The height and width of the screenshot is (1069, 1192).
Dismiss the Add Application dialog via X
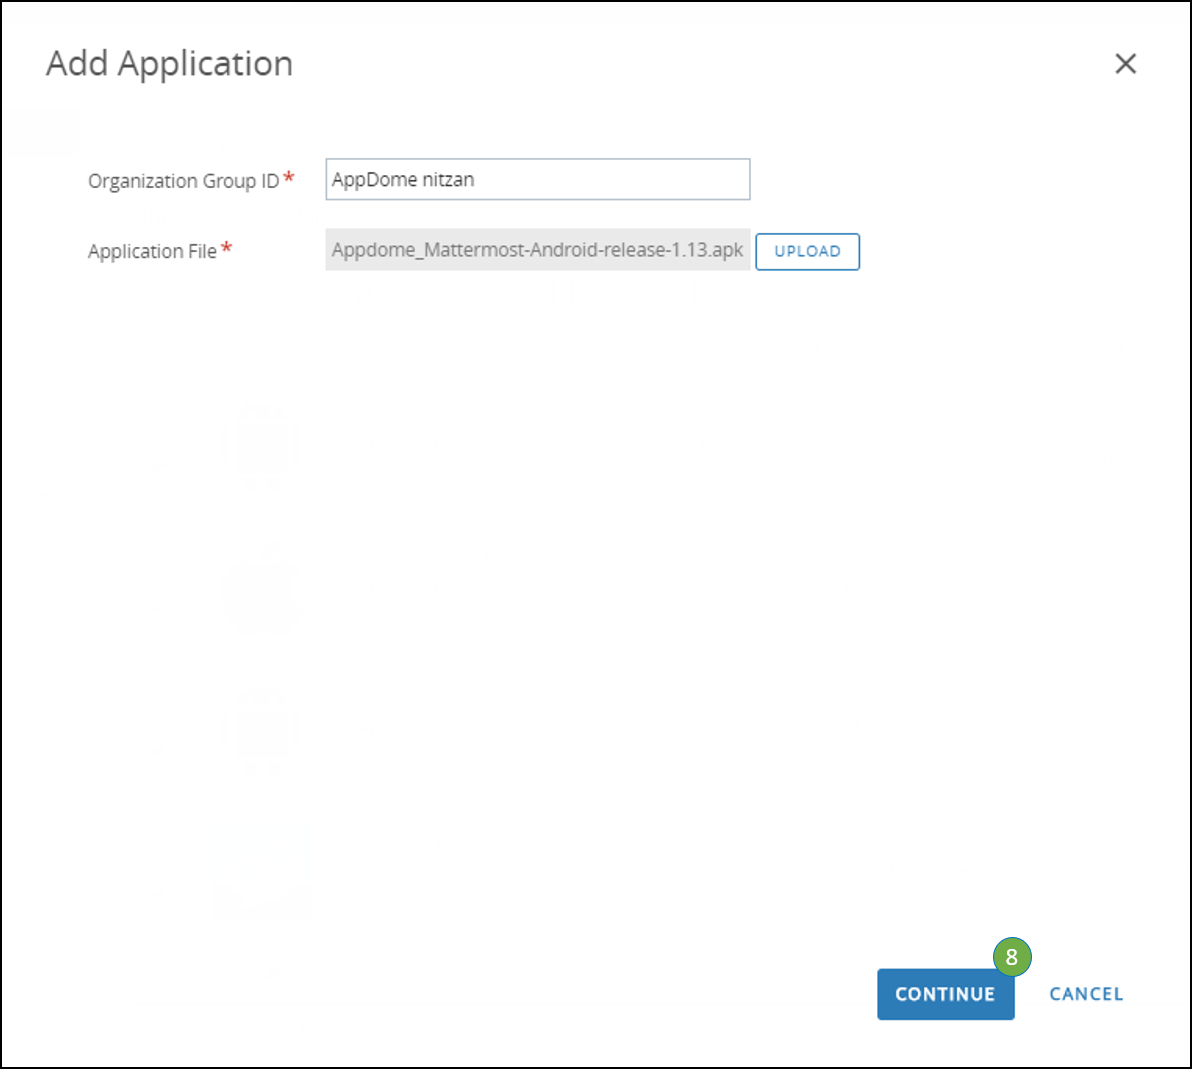tap(1125, 63)
